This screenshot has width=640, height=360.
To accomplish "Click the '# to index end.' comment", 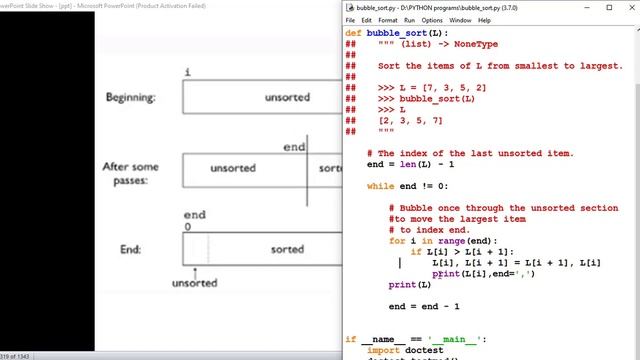I will click(x=429, y=230).
